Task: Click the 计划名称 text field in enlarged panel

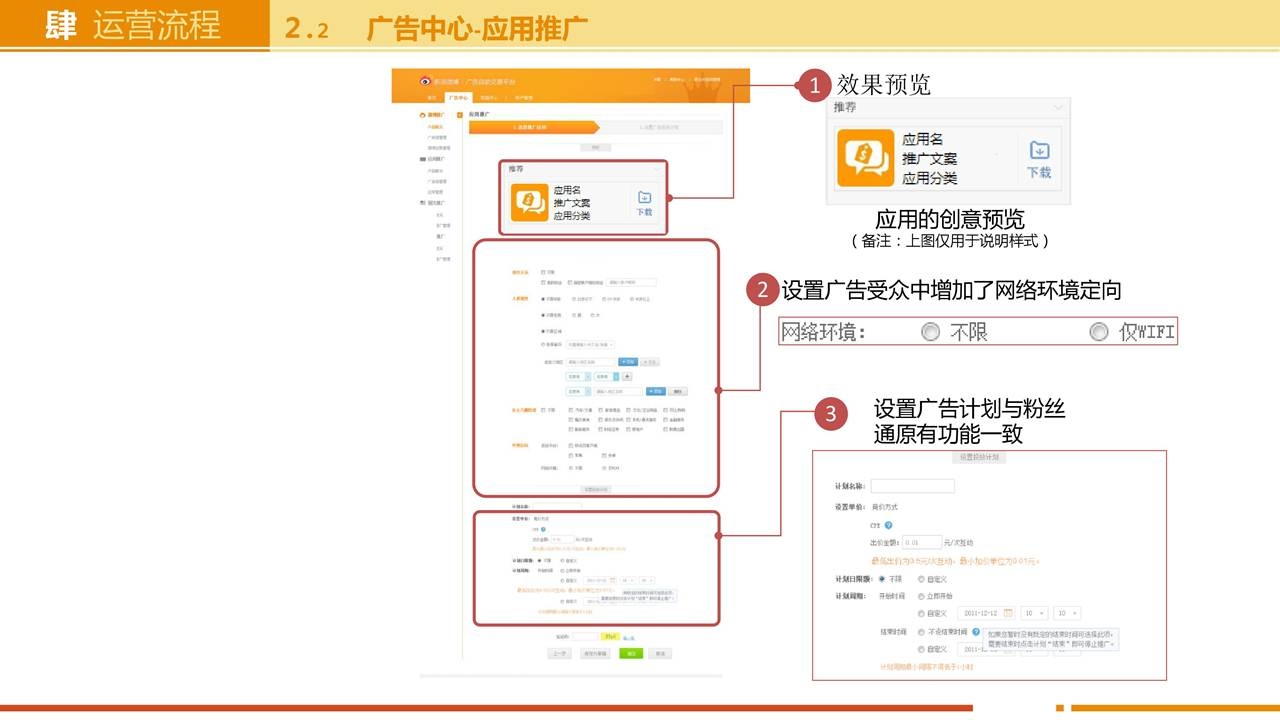Action: click(912, 486)
